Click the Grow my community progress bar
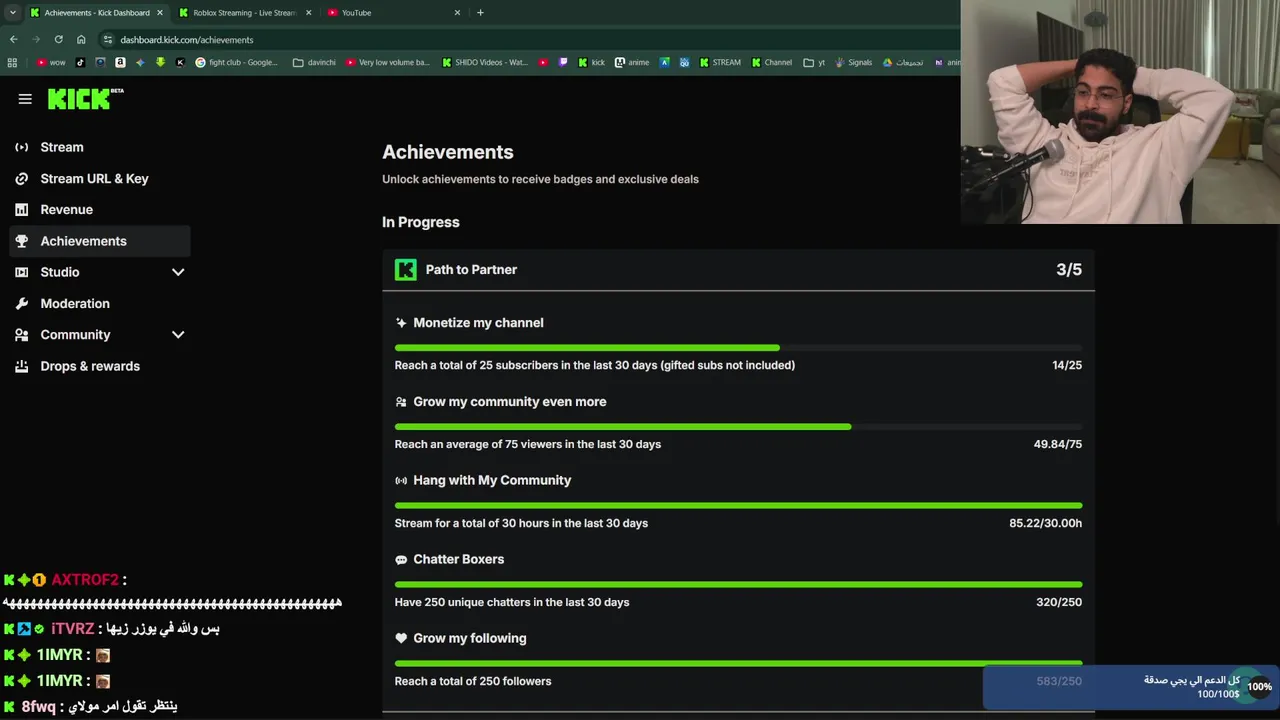The width and height of the screenshot is (1280, 720). pyautogui.click(x=738, y=427)
